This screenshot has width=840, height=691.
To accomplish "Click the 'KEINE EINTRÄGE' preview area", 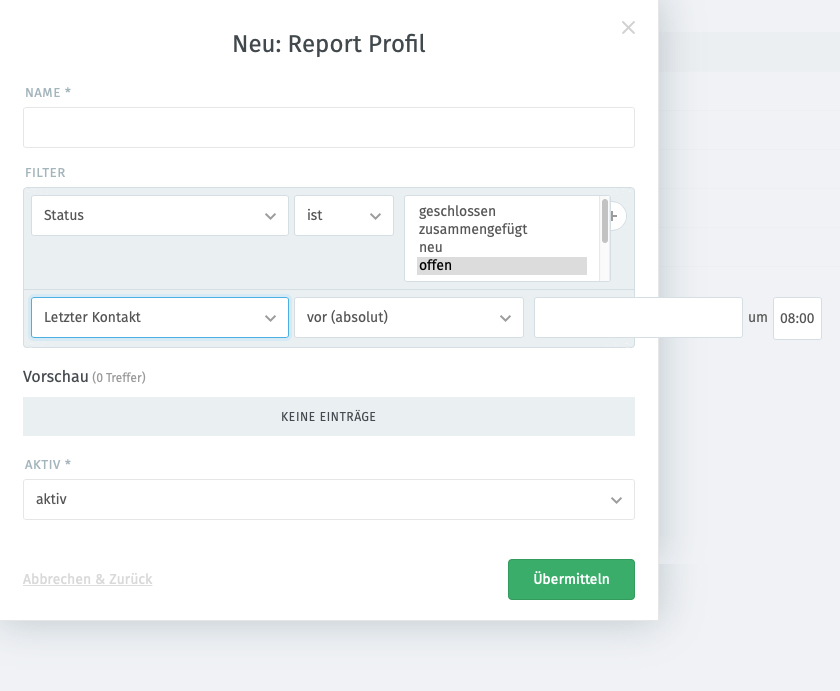I will 328,416.
